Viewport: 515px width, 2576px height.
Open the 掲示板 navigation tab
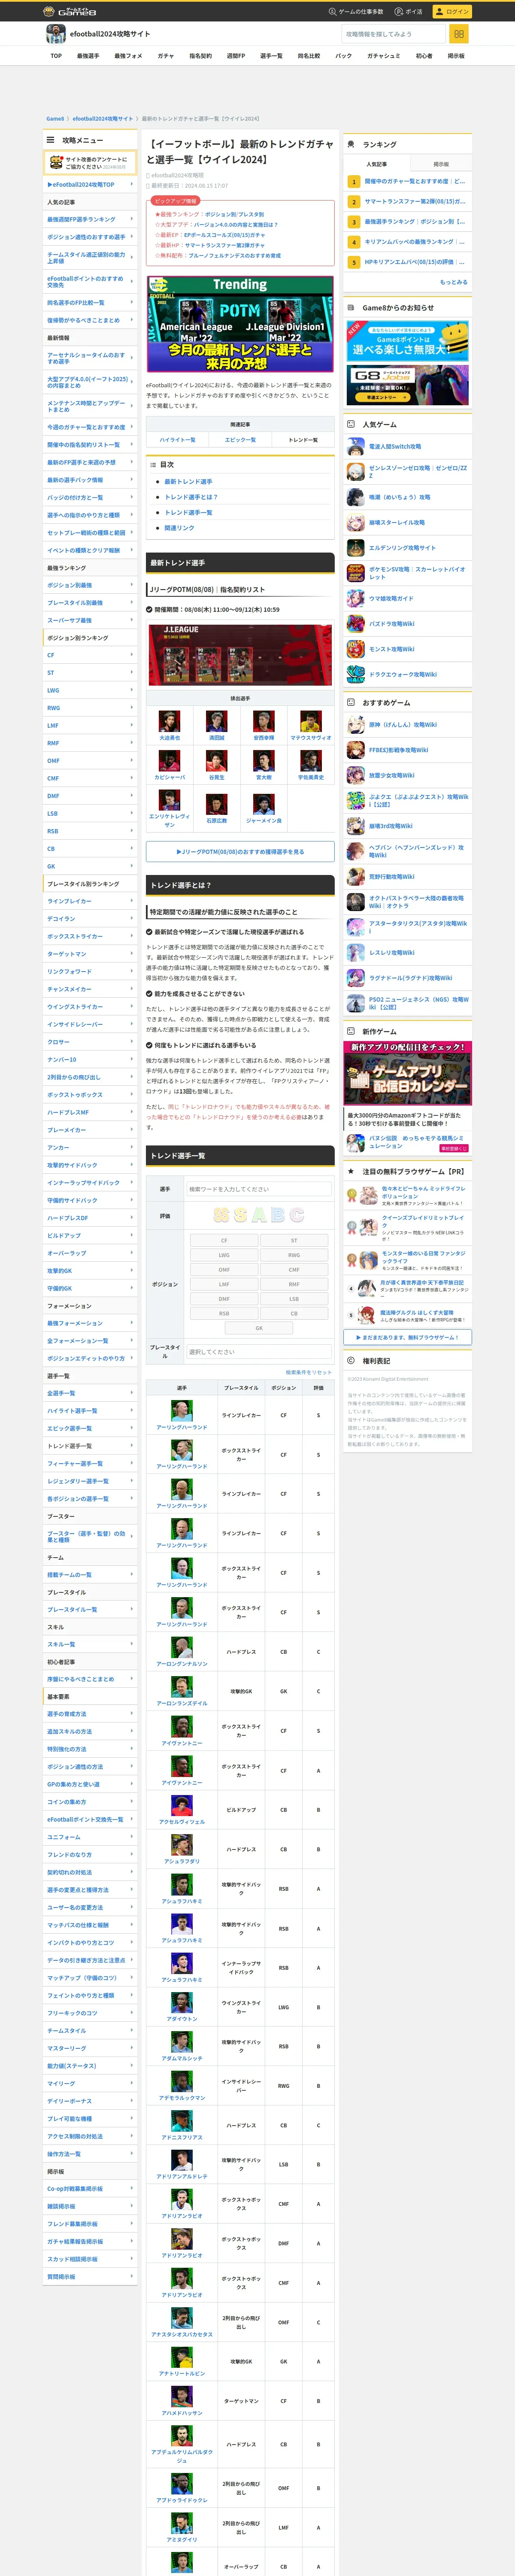tap(456, 56)
